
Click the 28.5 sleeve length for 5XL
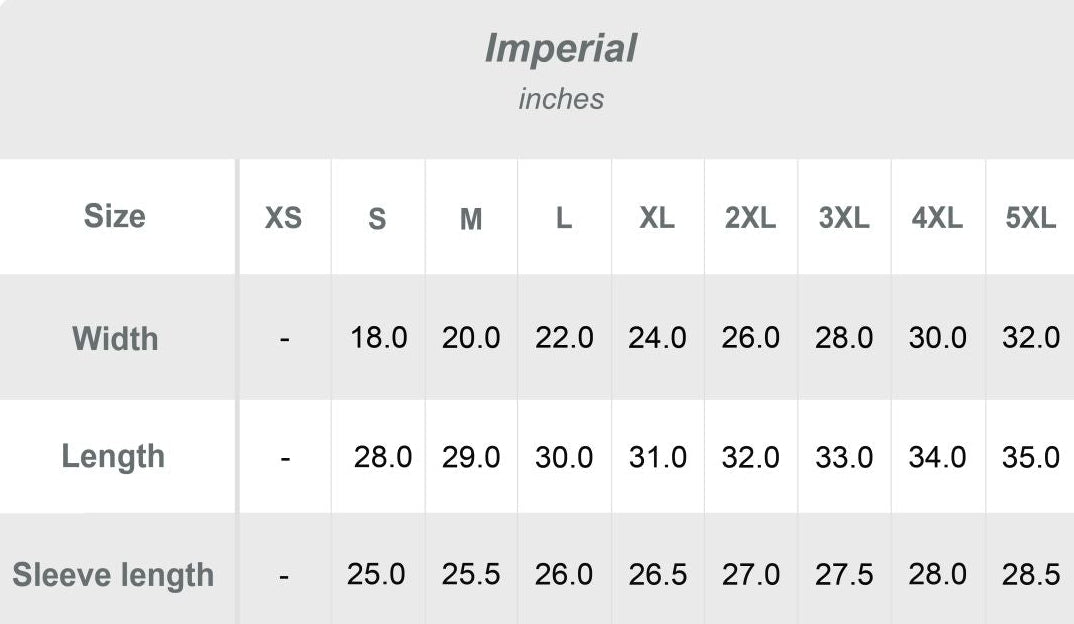[x=1031, y=575]
